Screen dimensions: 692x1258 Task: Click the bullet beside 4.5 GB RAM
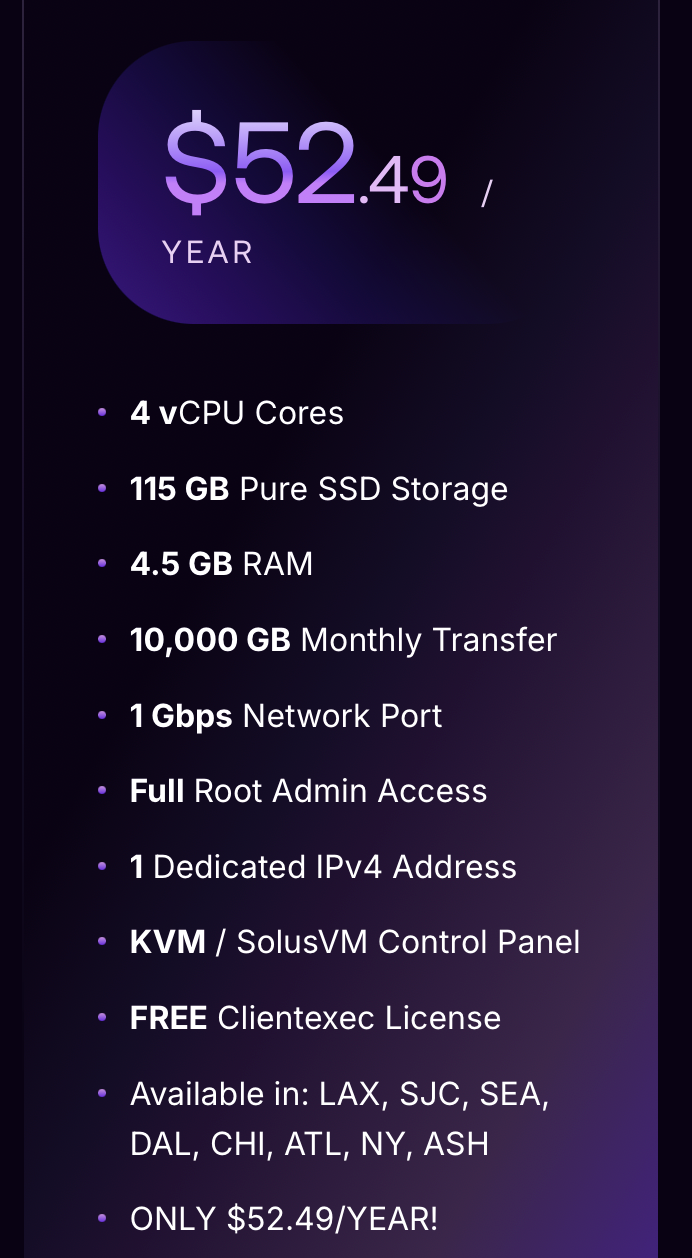click(x=102, y=563)
